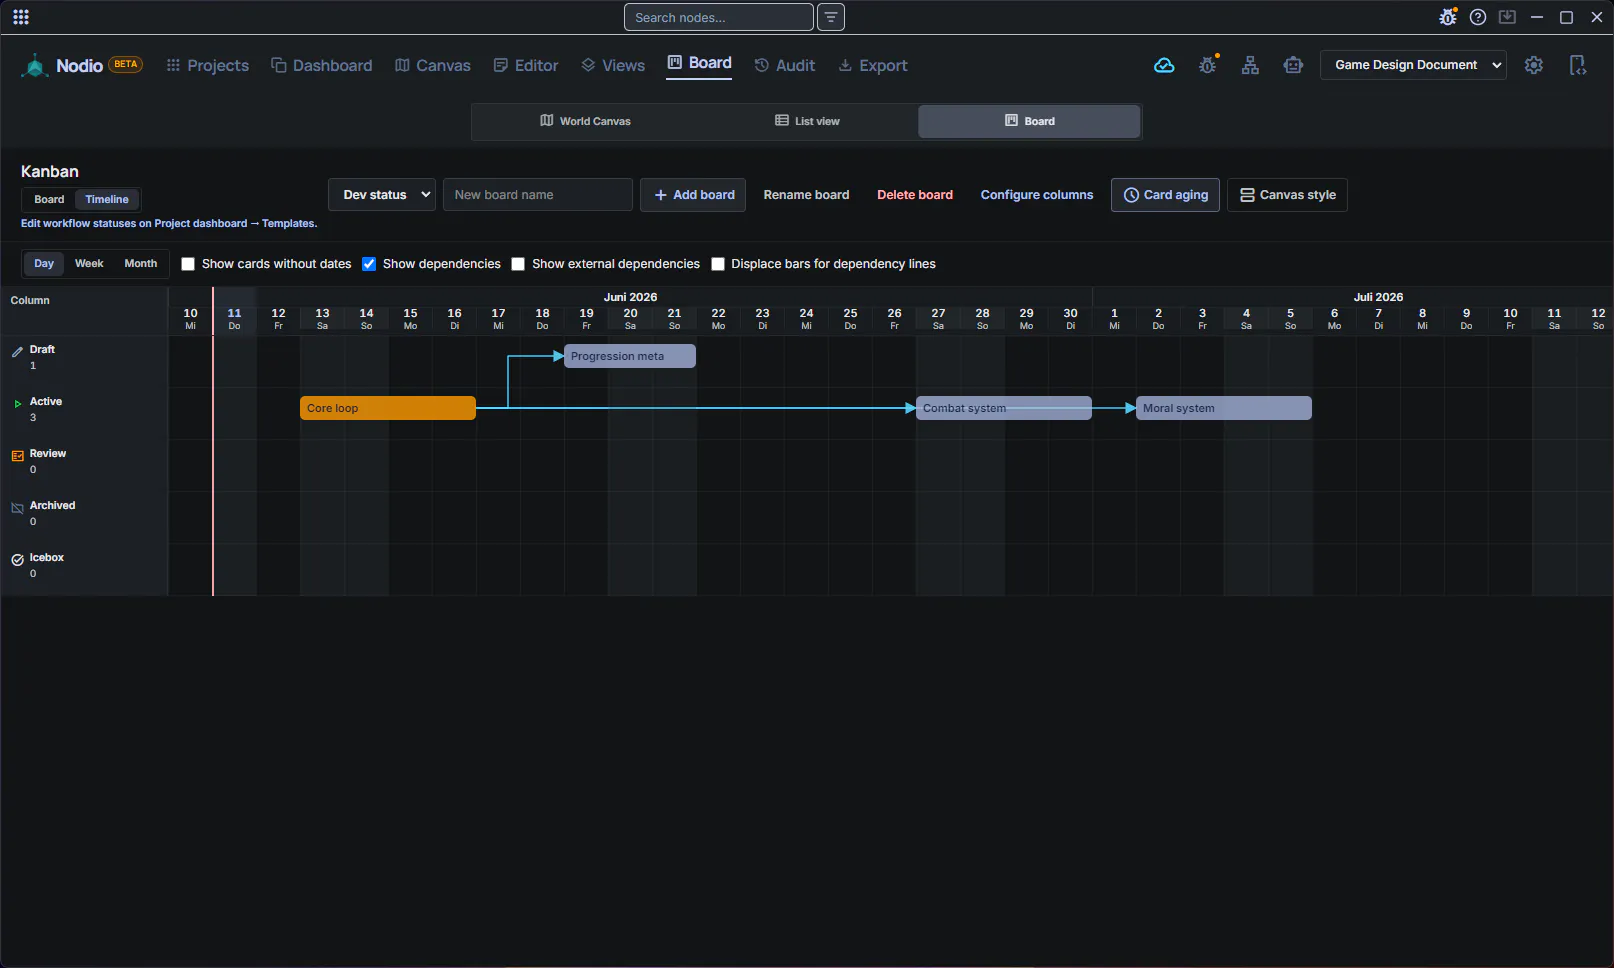Open the Export page
Screen dimensions: 1614x968
coord(873,65)
